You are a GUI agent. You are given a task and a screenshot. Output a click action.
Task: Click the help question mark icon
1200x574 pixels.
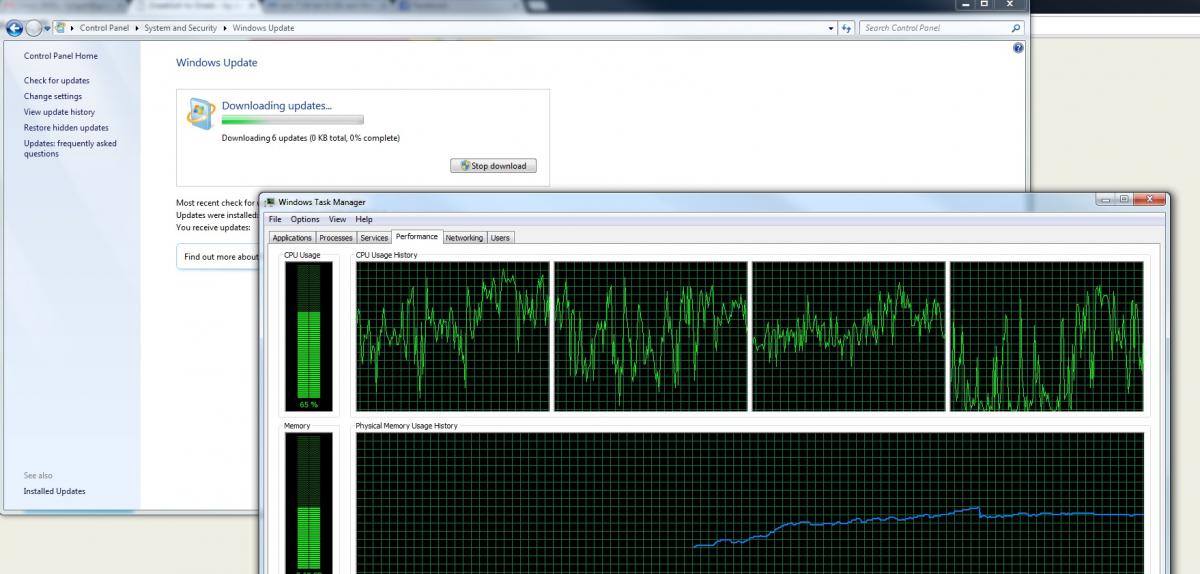click(x=1018, y=48)
